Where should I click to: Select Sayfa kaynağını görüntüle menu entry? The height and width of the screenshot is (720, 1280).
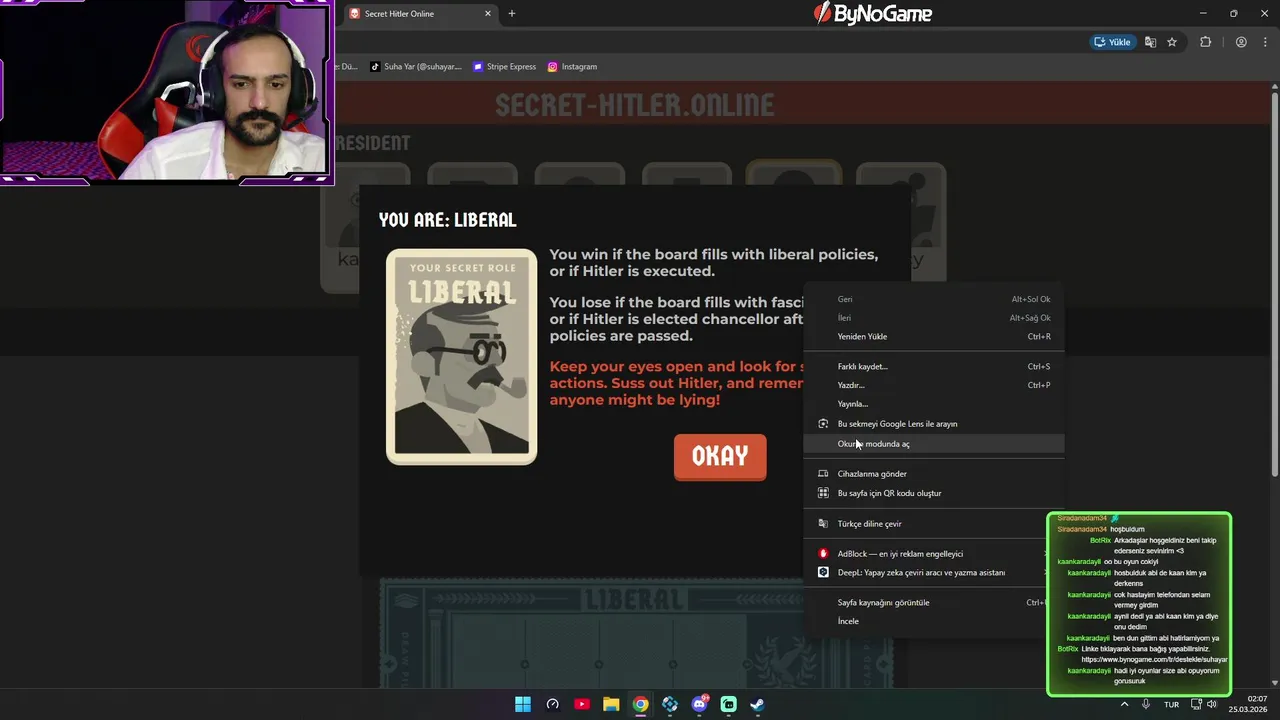[934, 603]
